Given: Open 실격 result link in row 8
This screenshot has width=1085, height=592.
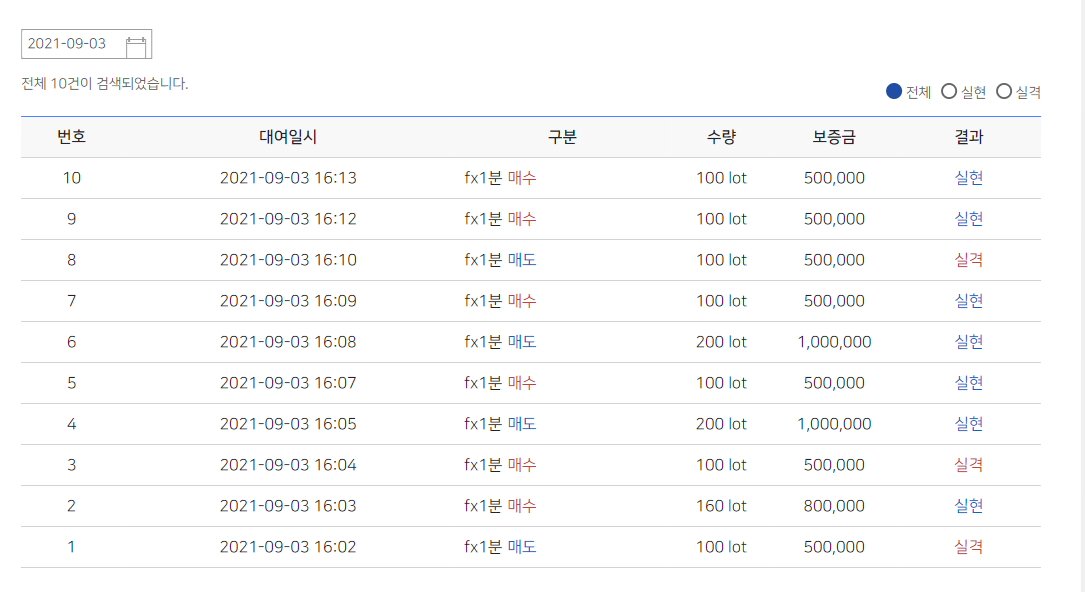Looking at the screenshot, I should pyautogui.click(x=969, y=260).
